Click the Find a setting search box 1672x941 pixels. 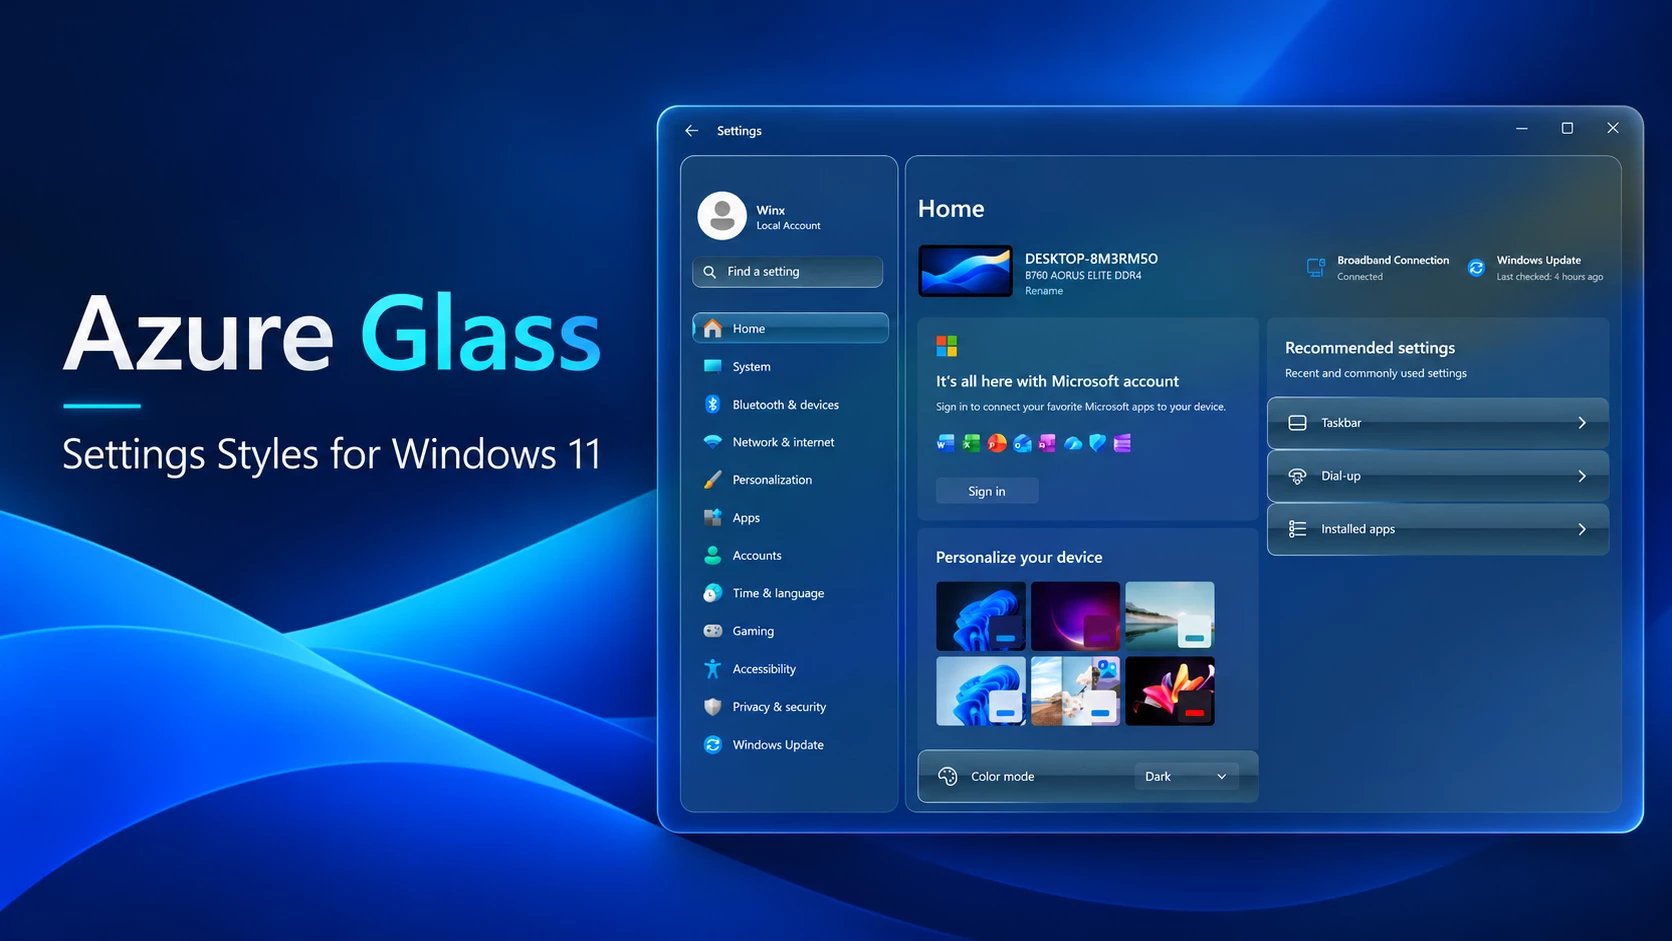(x=787, y=272)
